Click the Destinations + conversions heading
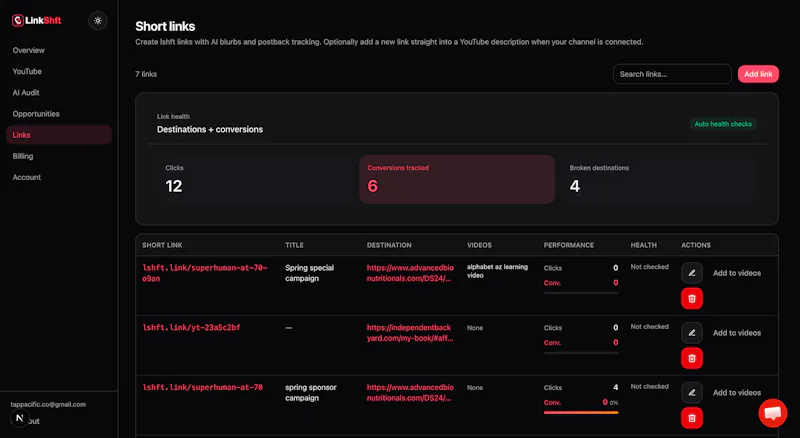This screenshot has height=438, width=800. 210,130
